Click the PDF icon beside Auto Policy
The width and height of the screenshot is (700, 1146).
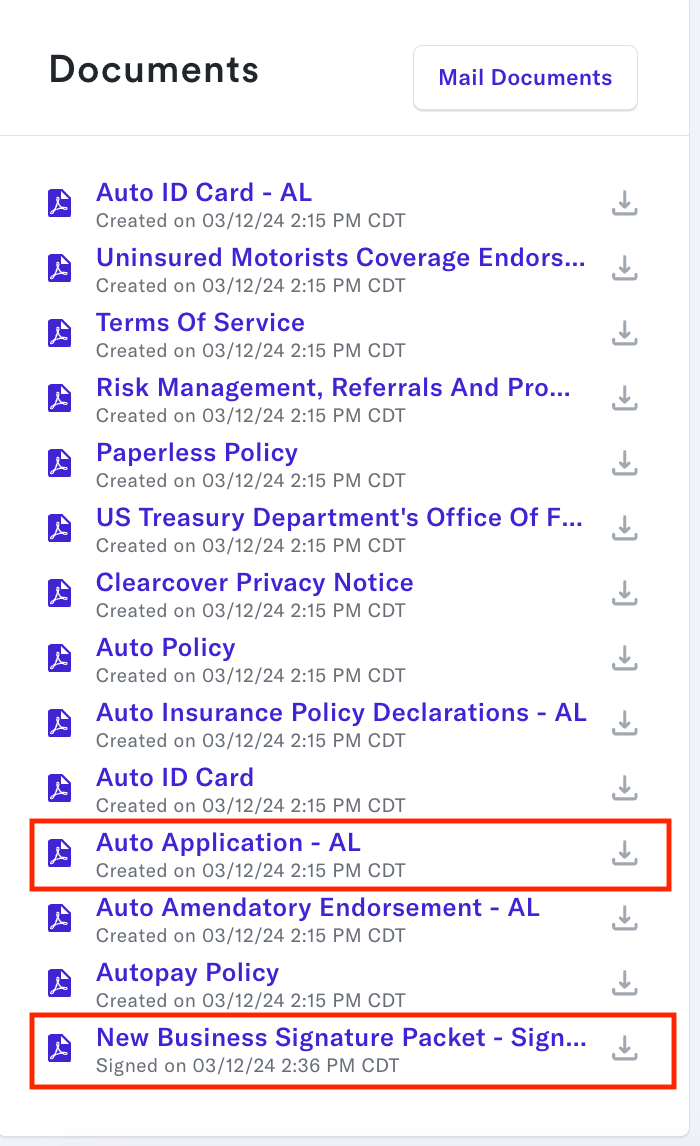59,658
